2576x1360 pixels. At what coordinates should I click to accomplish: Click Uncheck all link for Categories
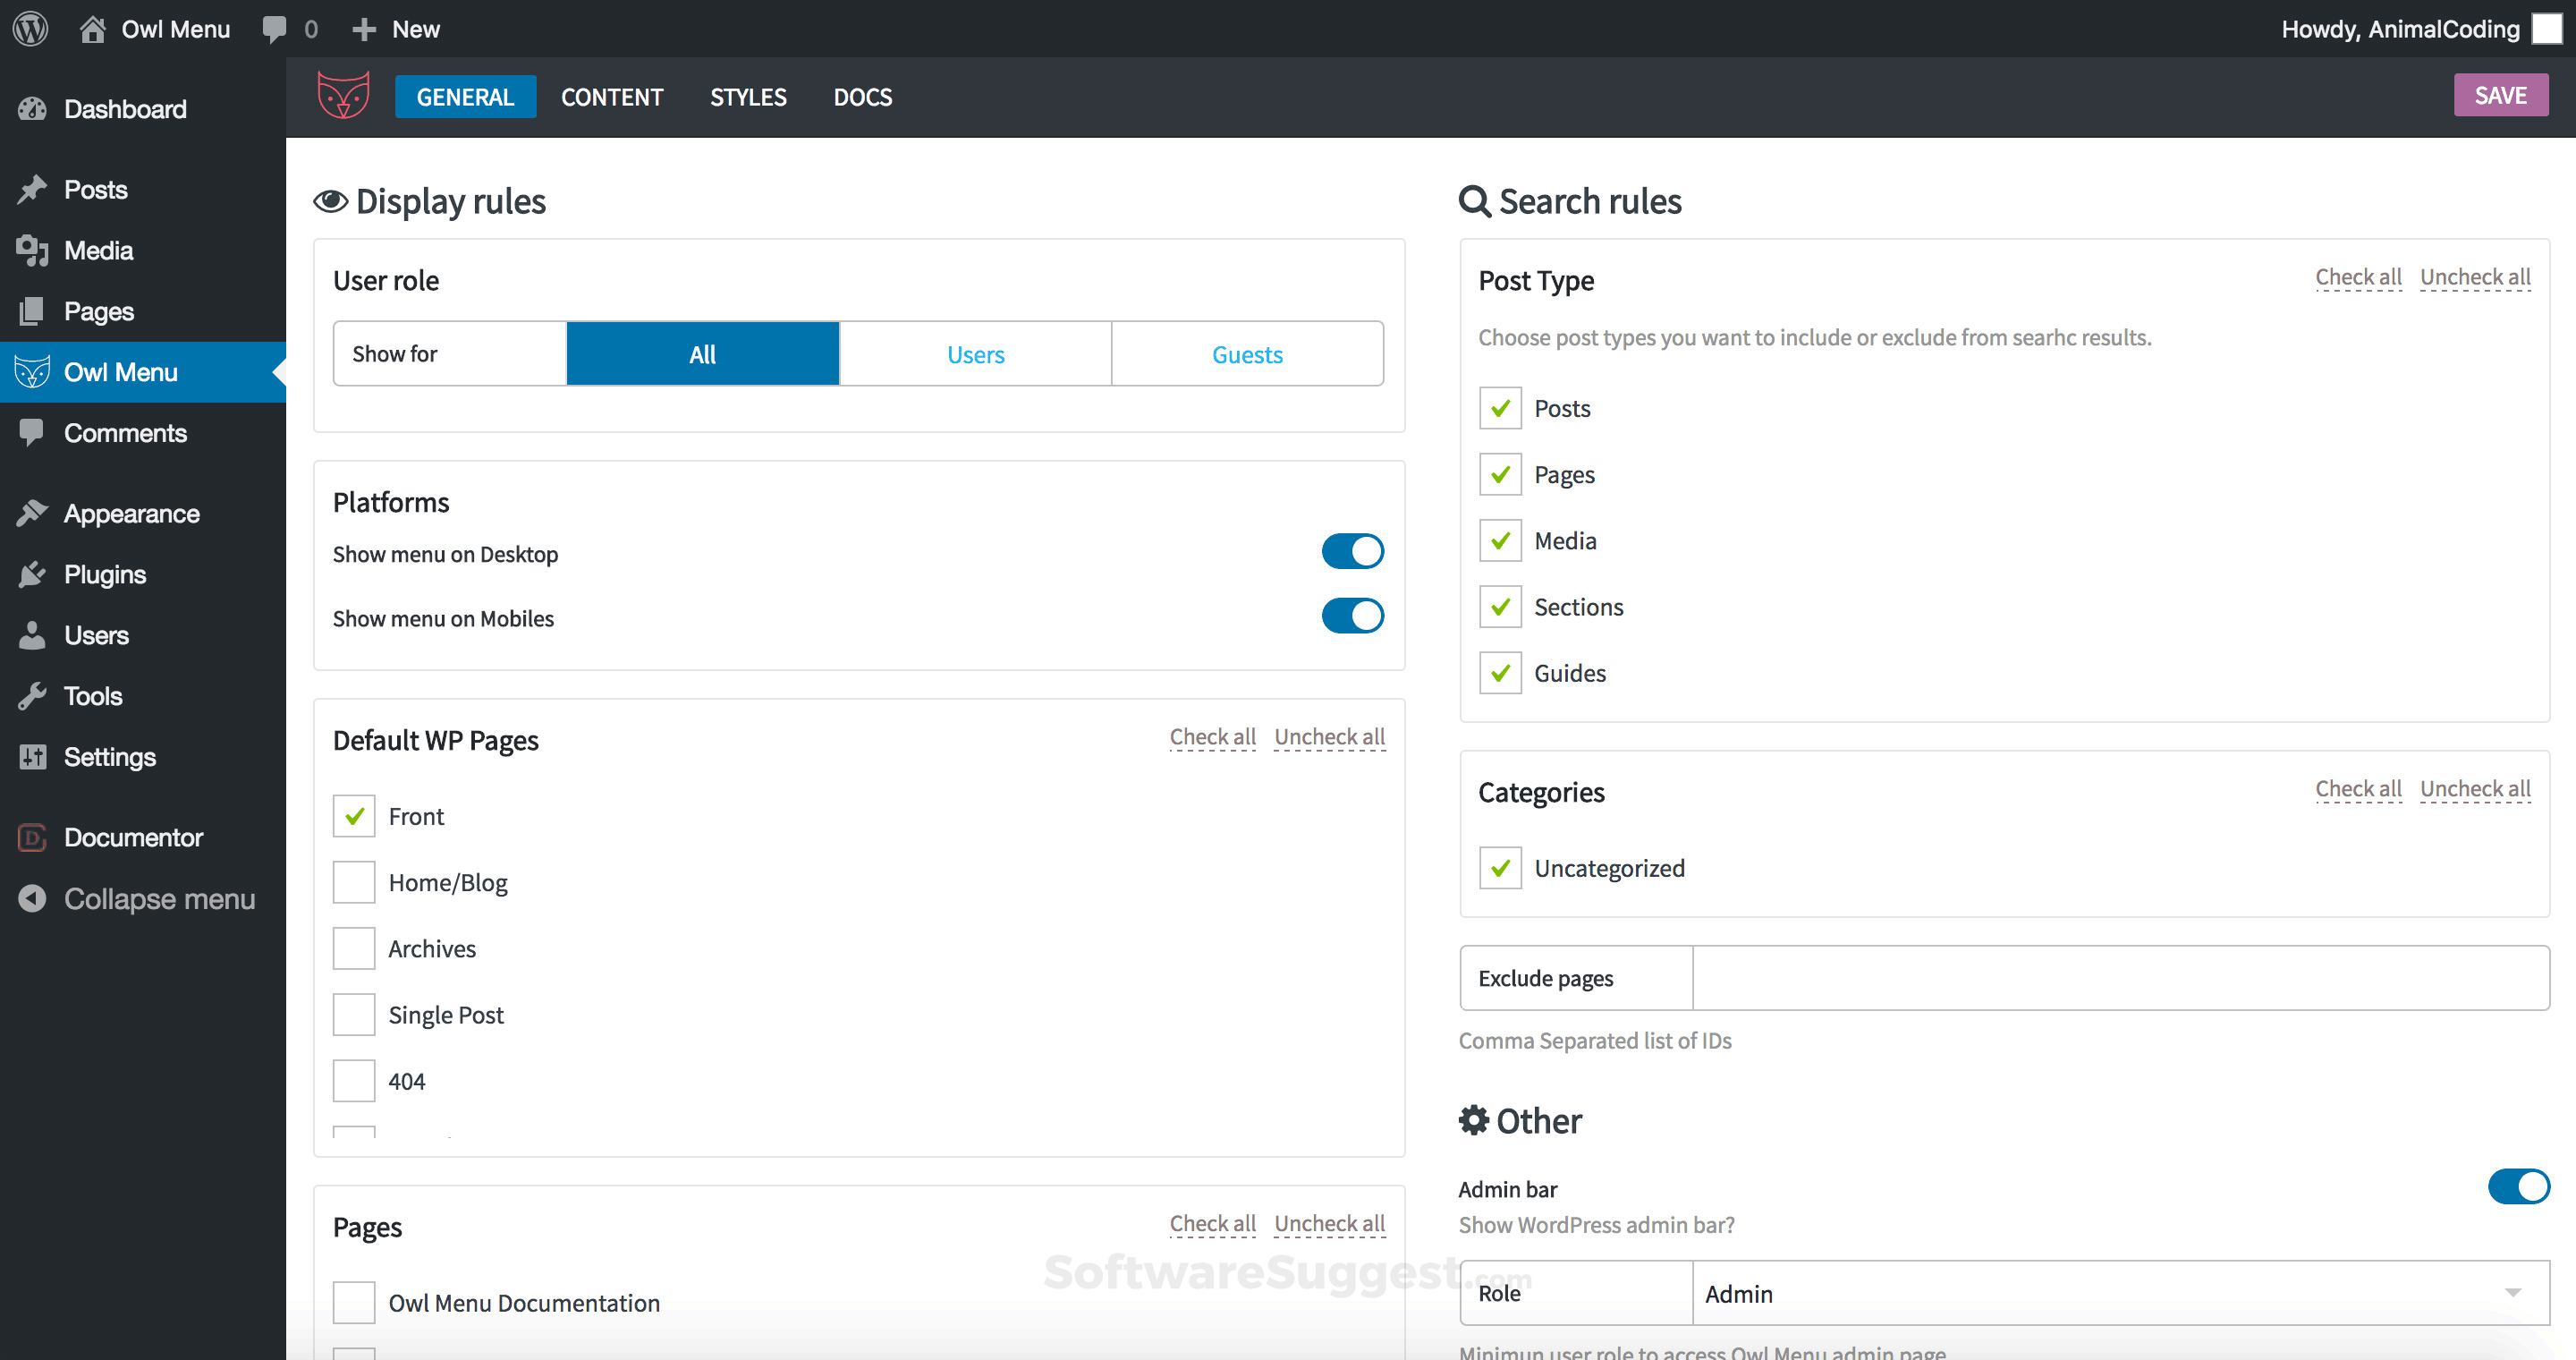[2474, 789]
